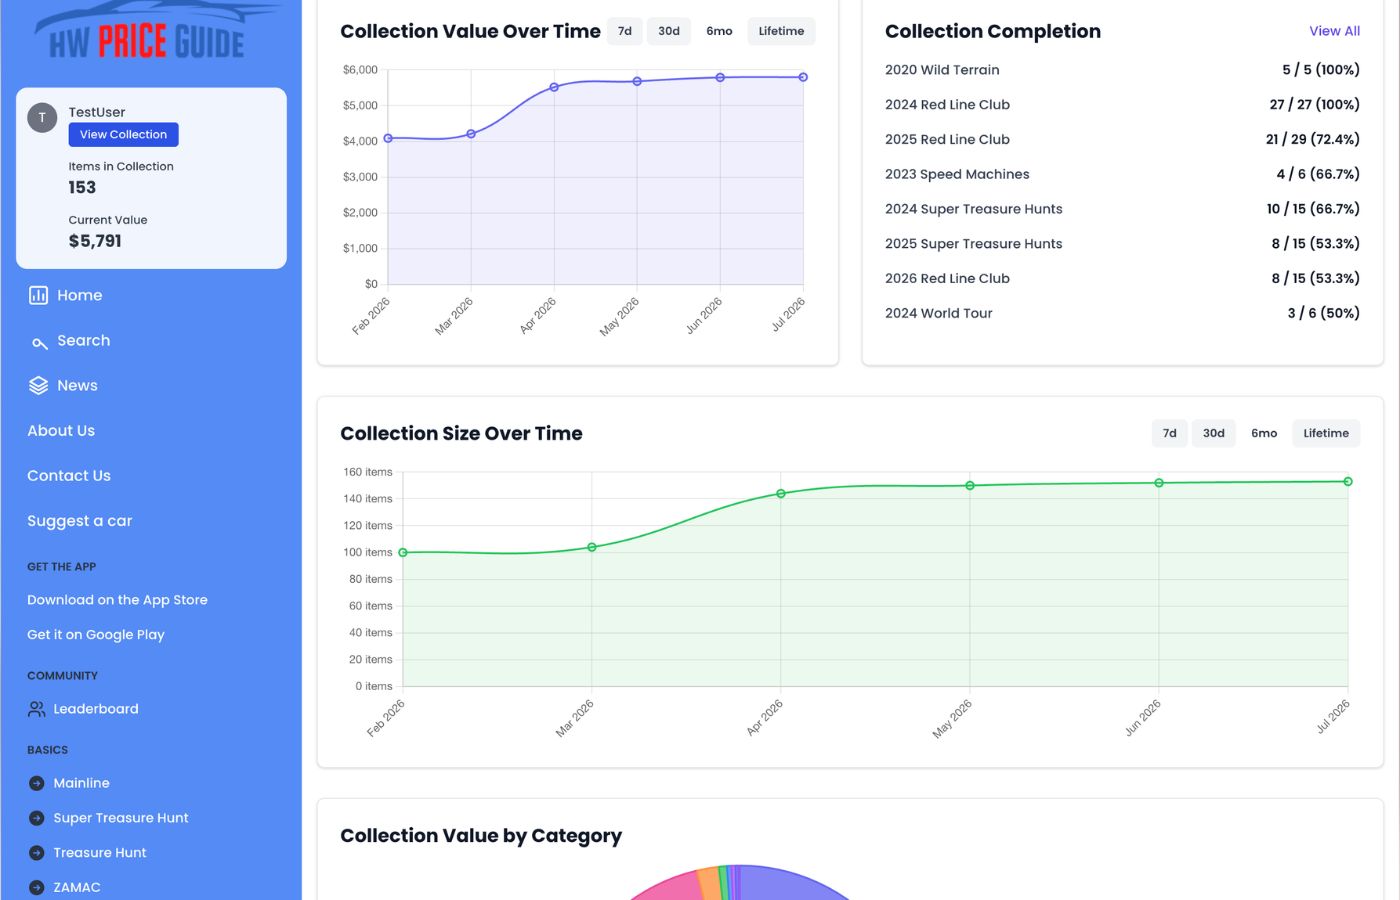1400x900 pixels.
Task: Click the 2023 Speed Machines row
Action: 1122,174
